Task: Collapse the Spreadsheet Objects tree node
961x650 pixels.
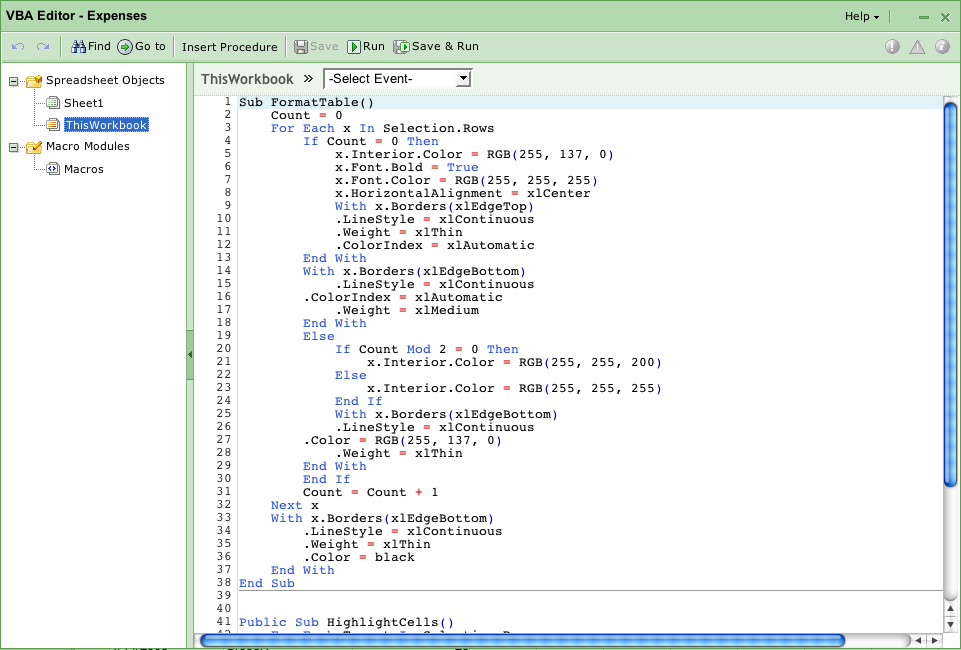Action: tap(13, 81)
